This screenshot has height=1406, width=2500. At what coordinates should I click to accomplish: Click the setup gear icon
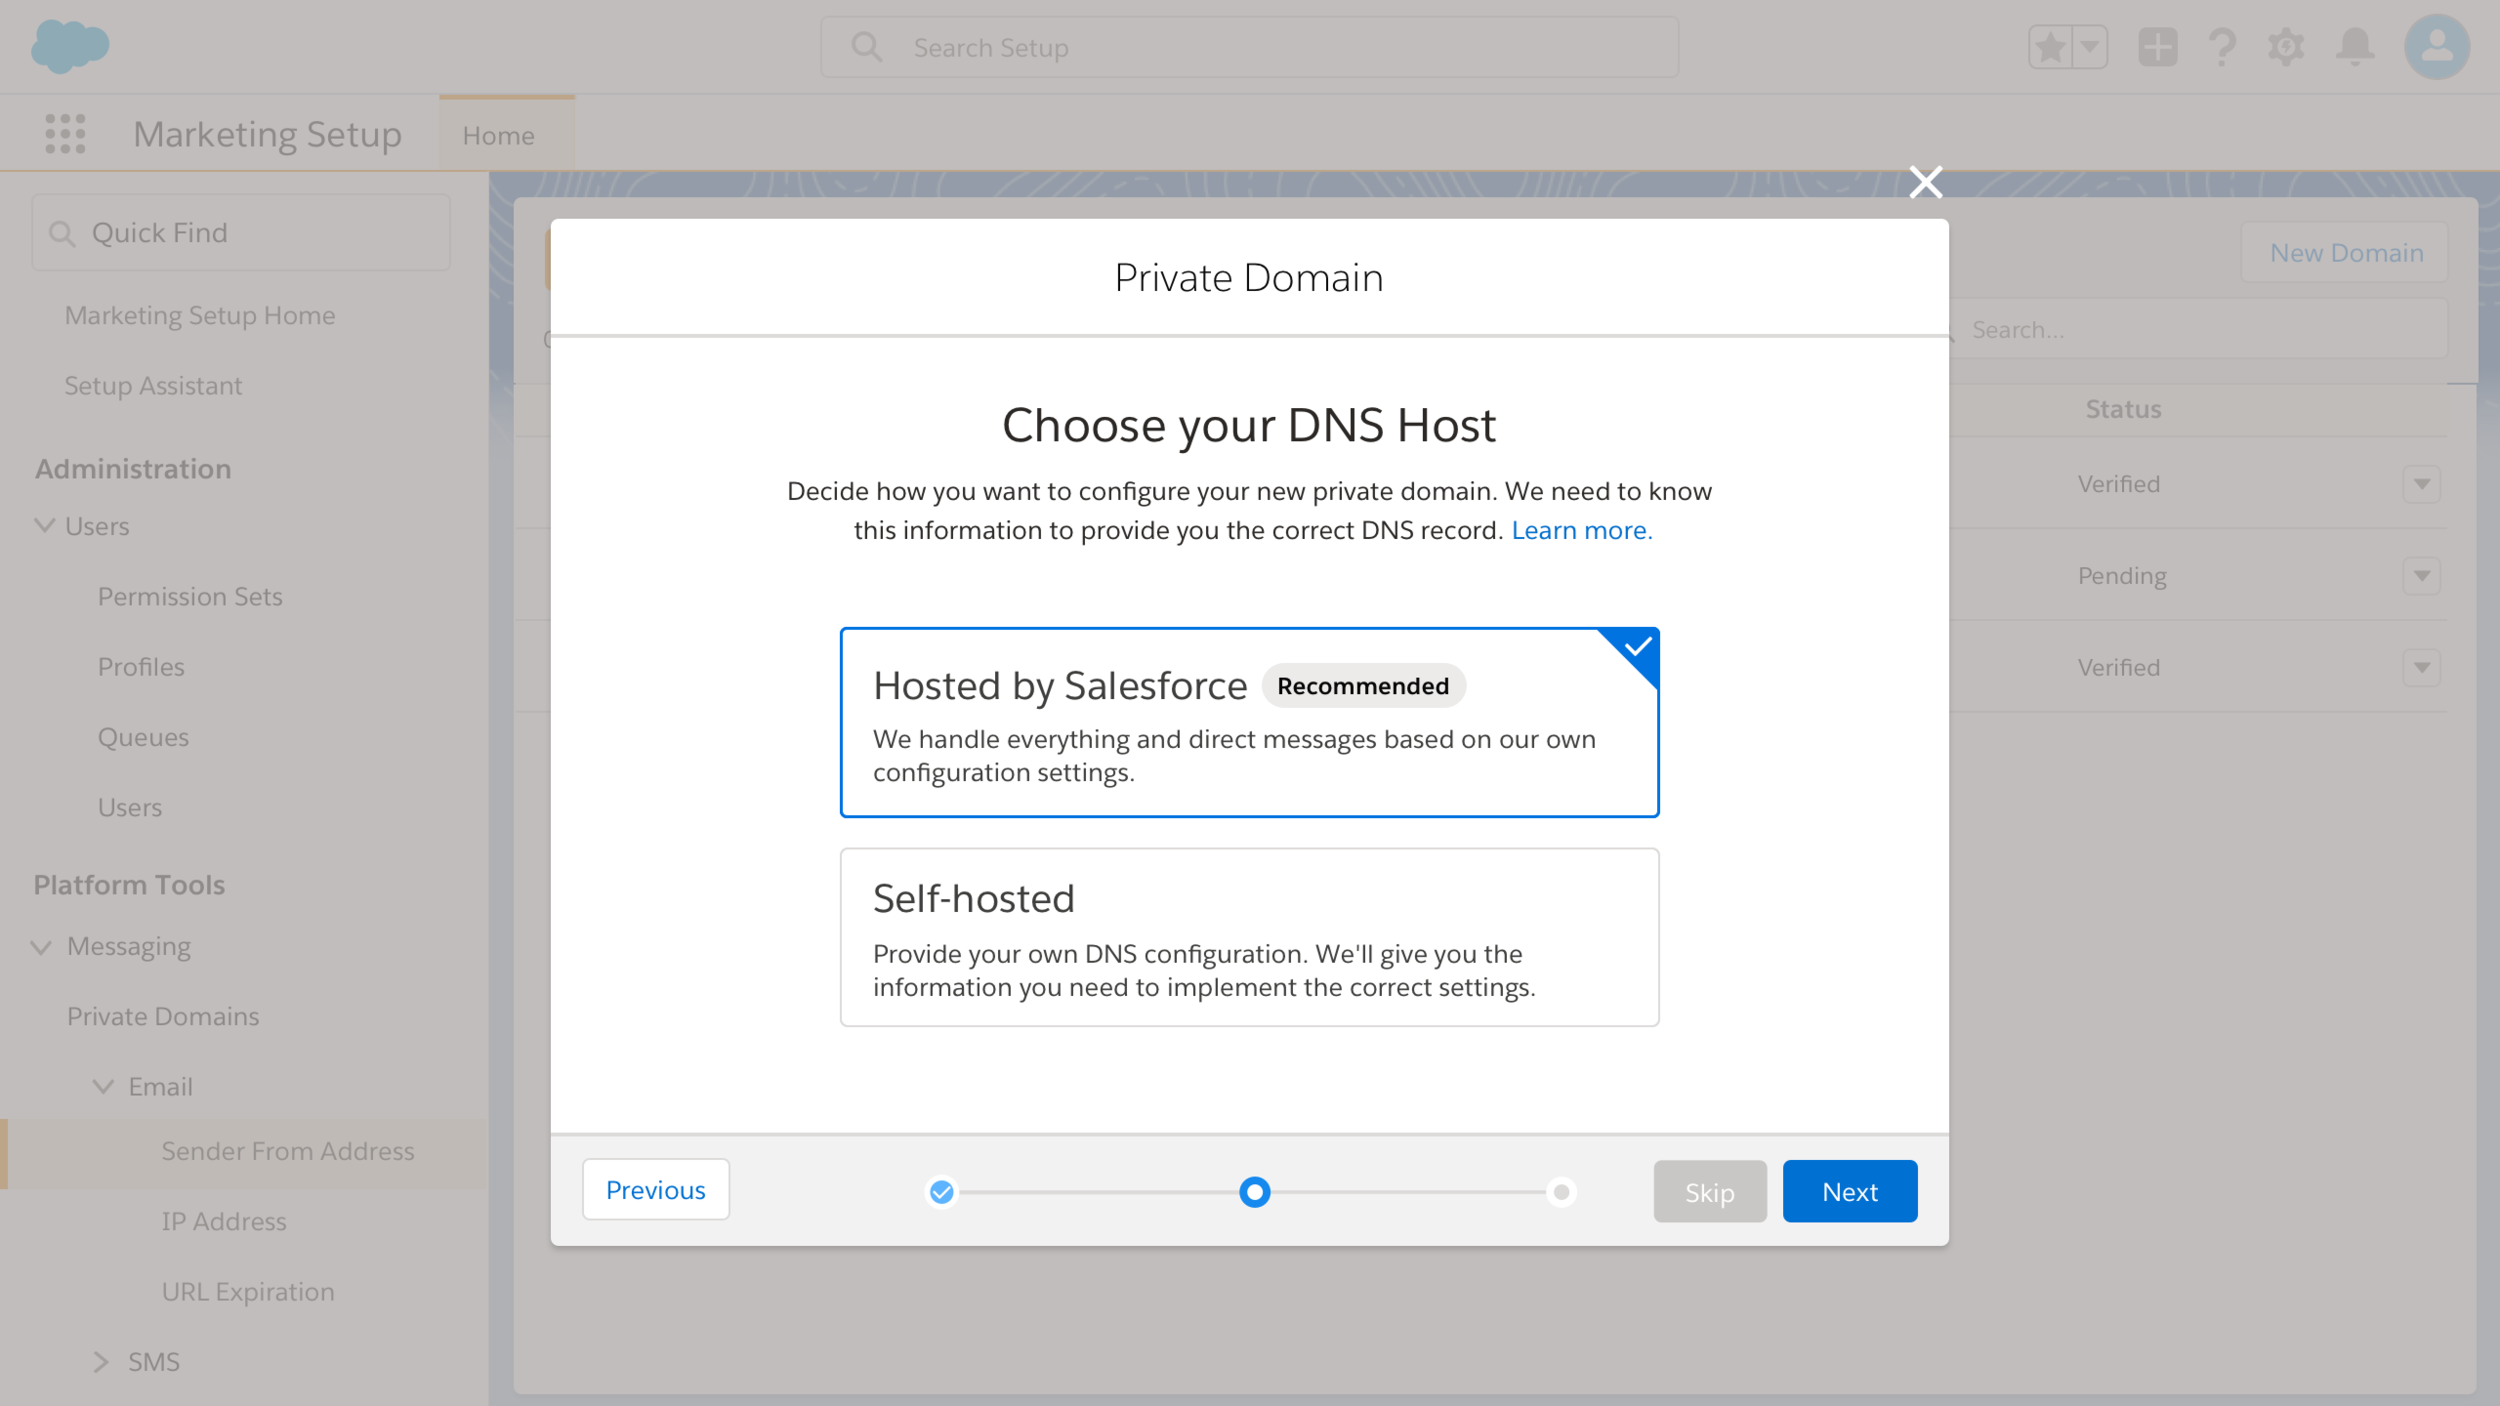[2286, 47]
